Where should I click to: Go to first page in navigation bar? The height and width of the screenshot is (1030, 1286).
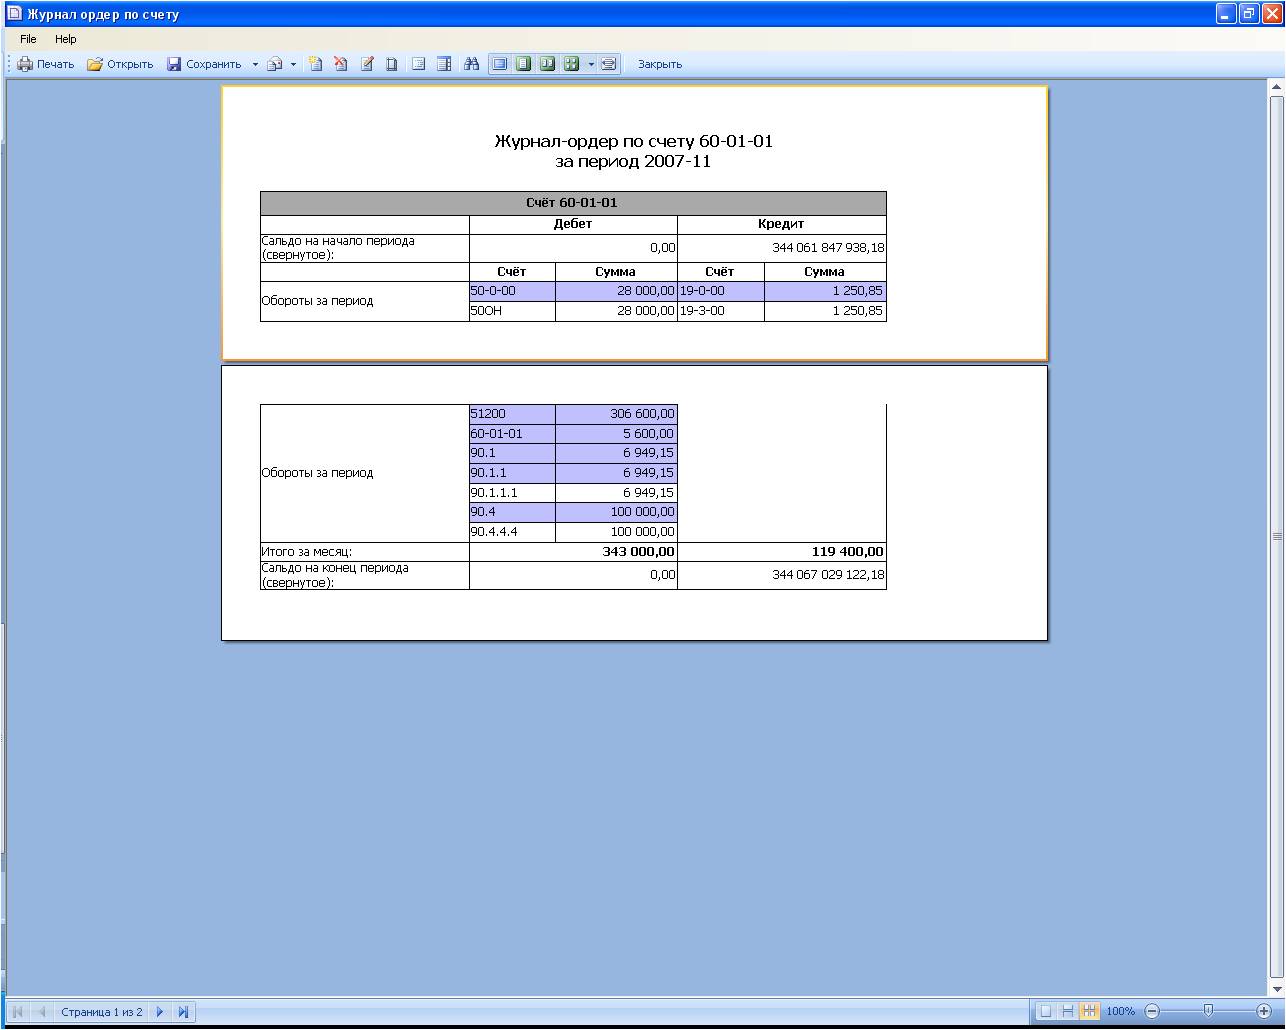18,1012
